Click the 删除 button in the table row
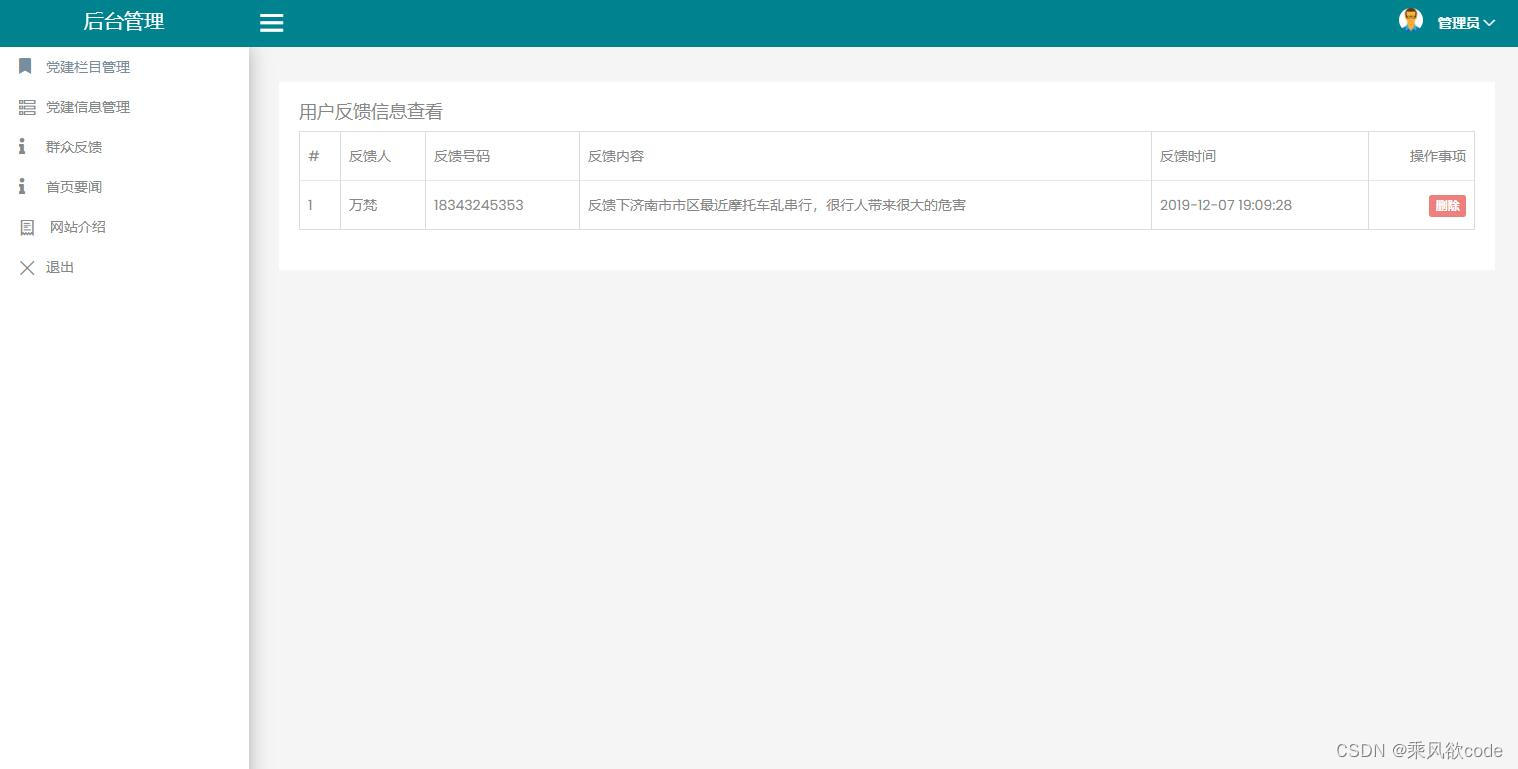Screen dimensions: 1518x769 coord(1447,205)
